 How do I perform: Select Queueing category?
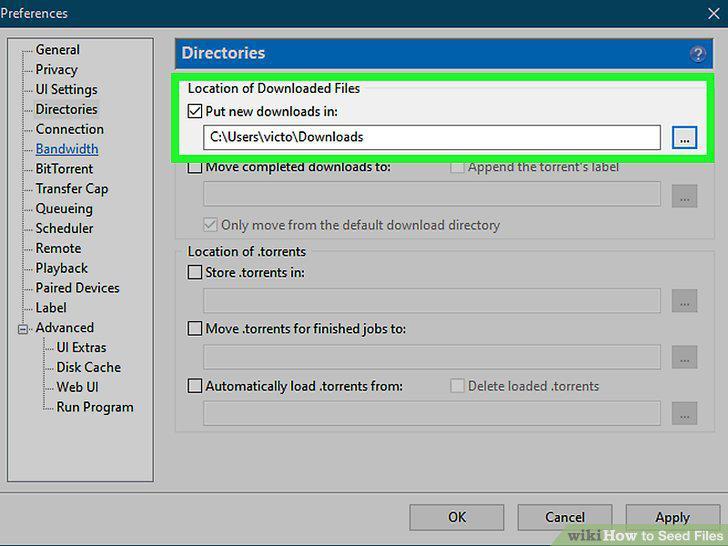(64, 209)
